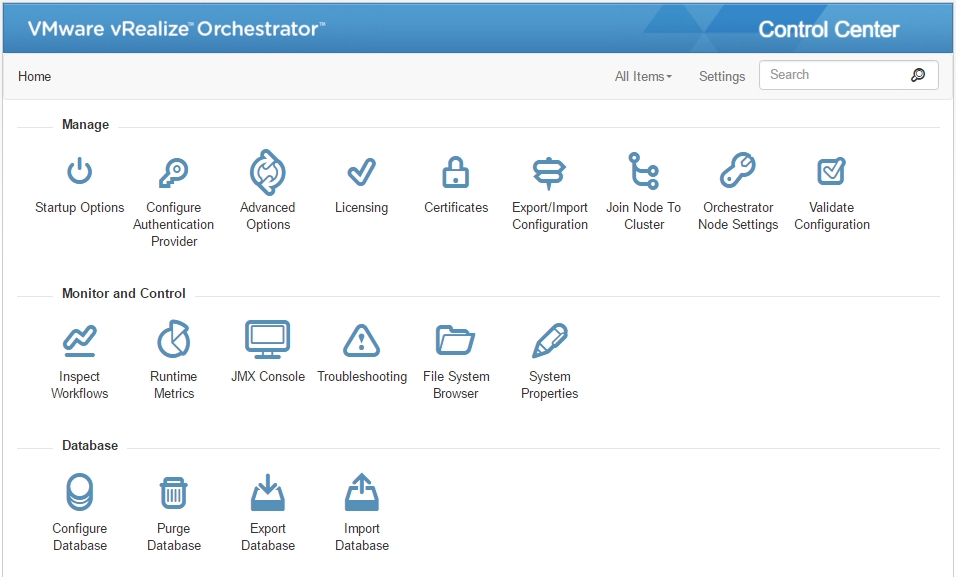Click the Control Center header title
956x577 pixels.
click(x=829, y=29)
